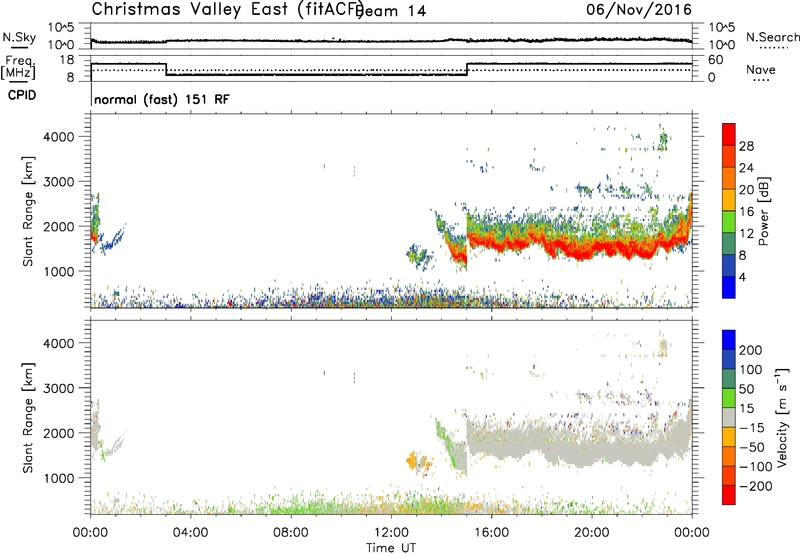Image resolution: width=800 pixels, height=554 pixels.
Task: Click the red velocity swatch below -200
Action: coord(729,495)
